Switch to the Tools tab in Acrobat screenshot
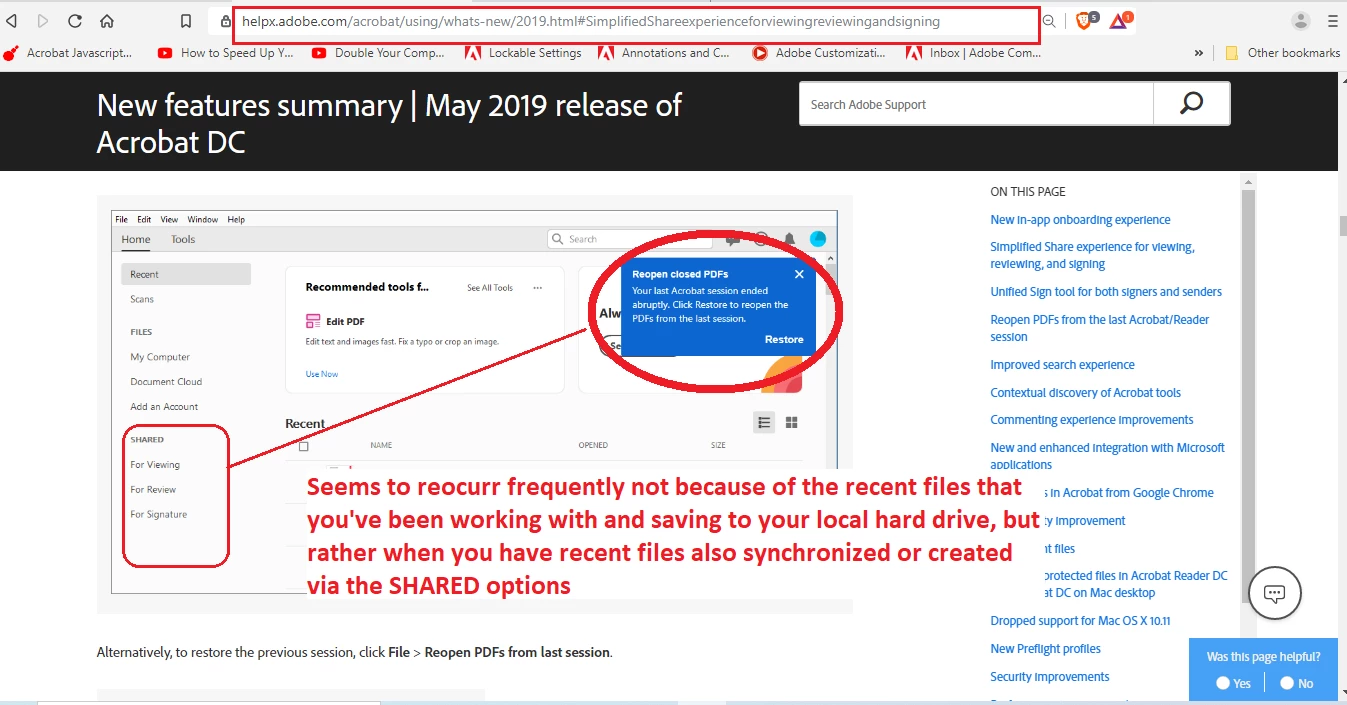This screenshot has width=1347, height=705. [x=183, y=240]
